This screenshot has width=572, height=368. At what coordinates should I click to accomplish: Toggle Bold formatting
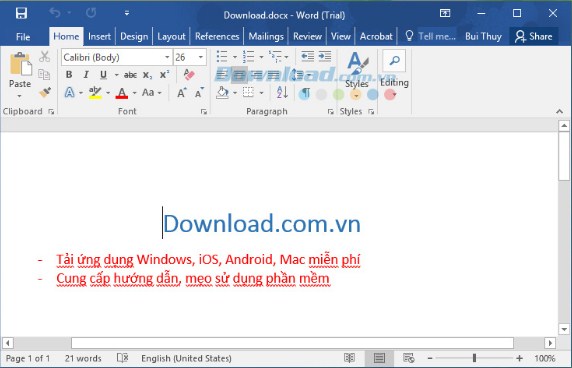point(69,75)
